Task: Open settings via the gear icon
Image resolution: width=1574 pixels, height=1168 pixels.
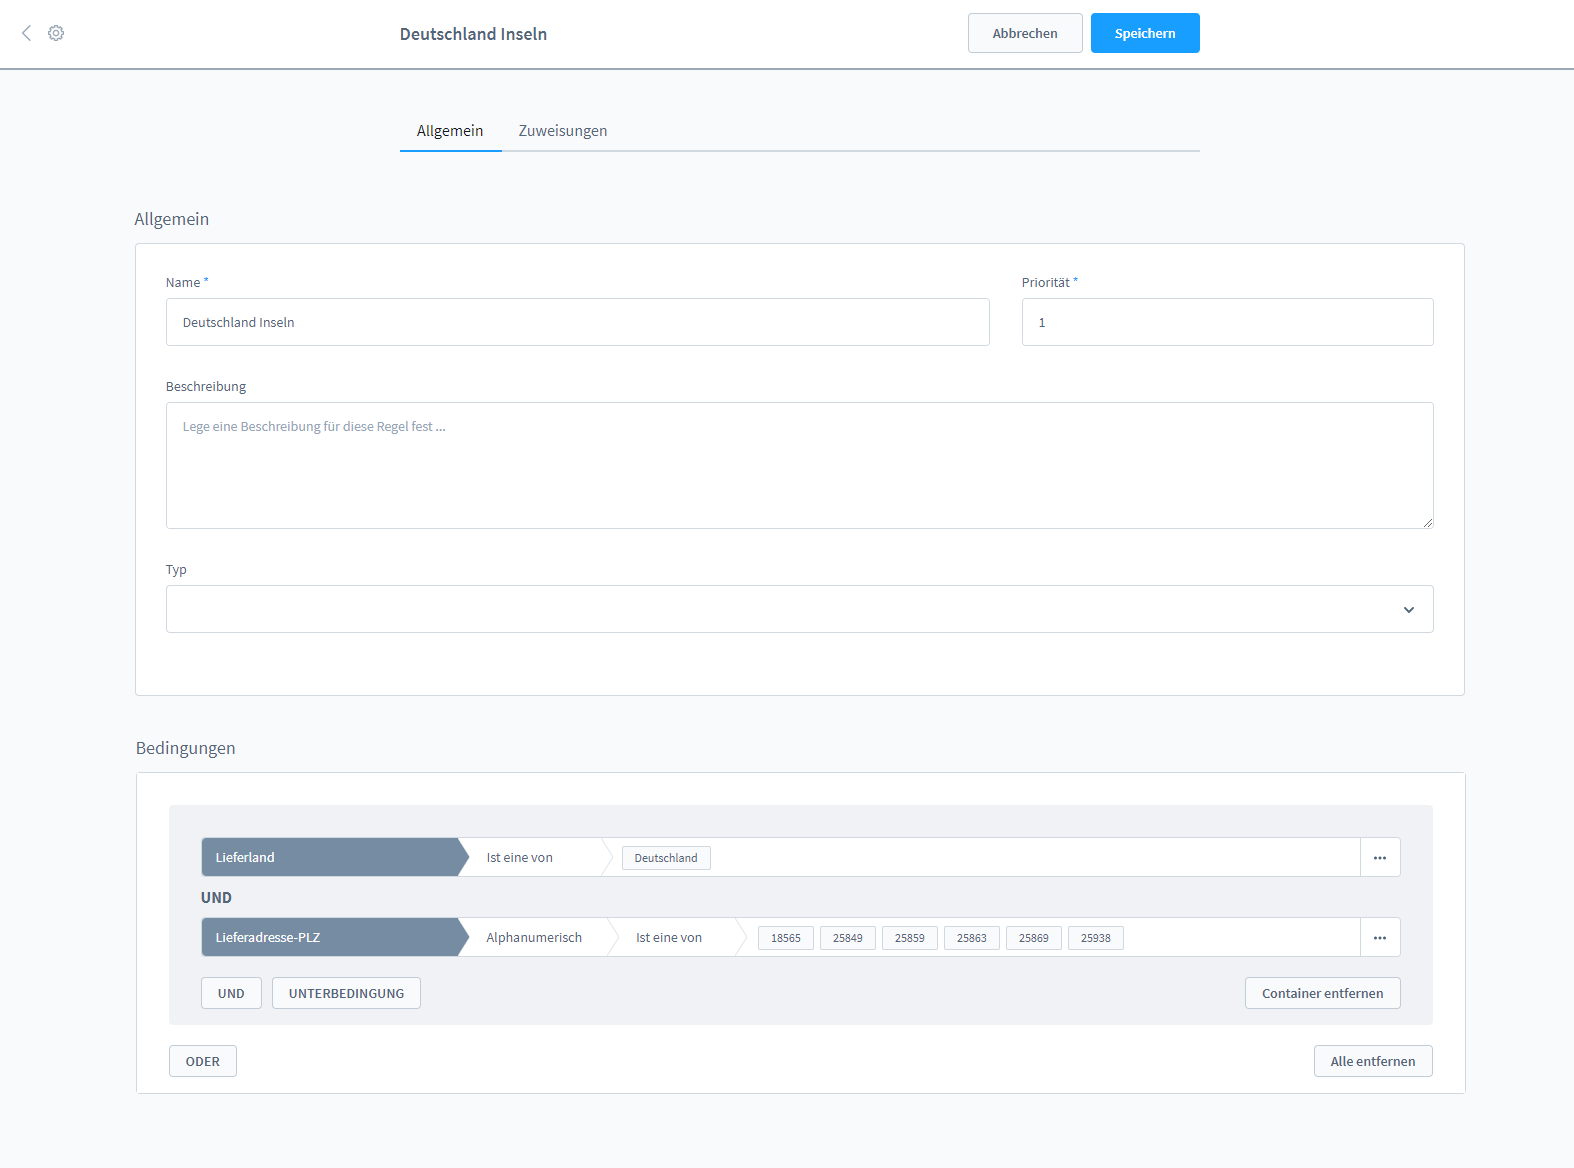Action: [56, 33]
